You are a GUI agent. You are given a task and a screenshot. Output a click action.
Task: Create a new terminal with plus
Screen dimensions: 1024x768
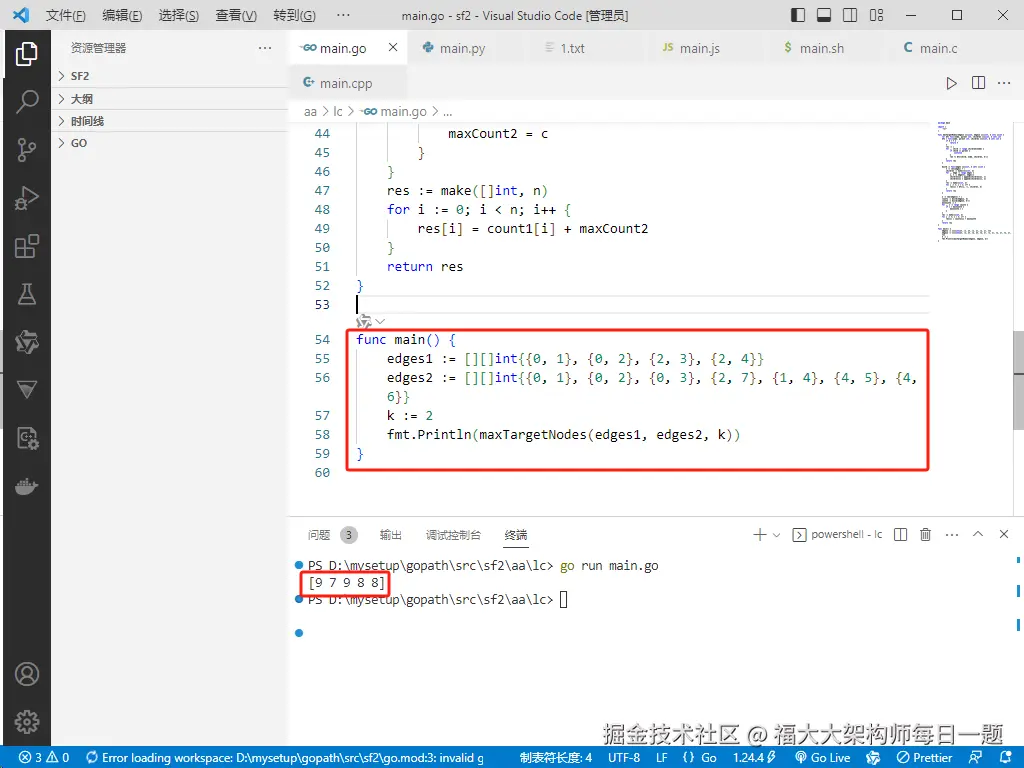pos(760,535)
